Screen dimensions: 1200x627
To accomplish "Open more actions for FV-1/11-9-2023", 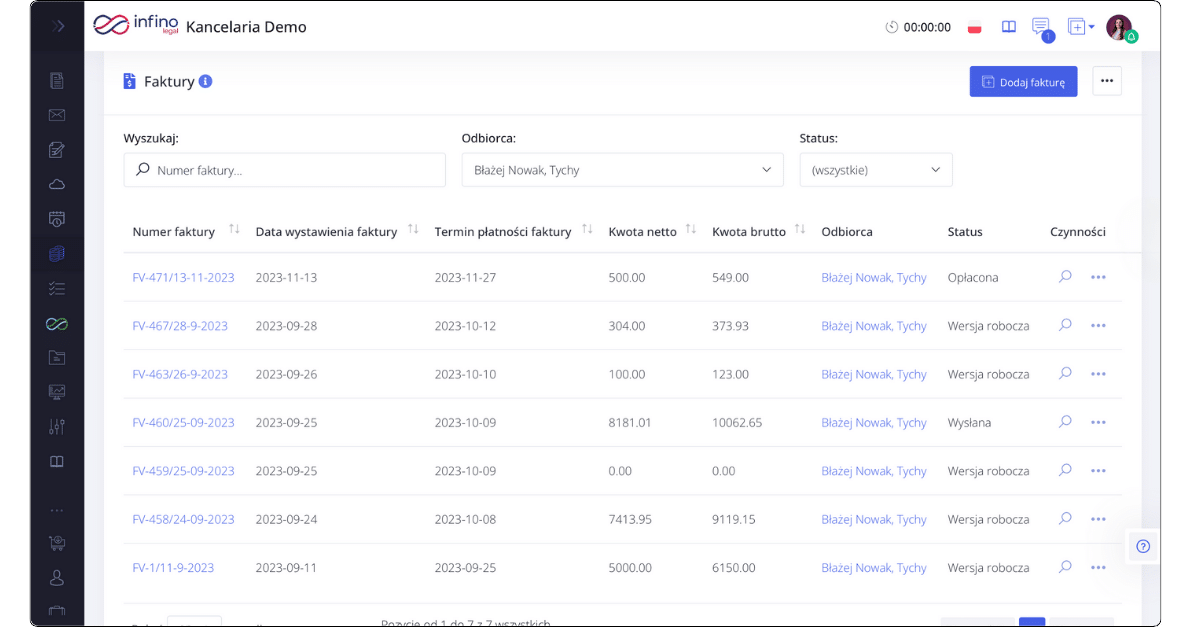I will click(1098, 568).
